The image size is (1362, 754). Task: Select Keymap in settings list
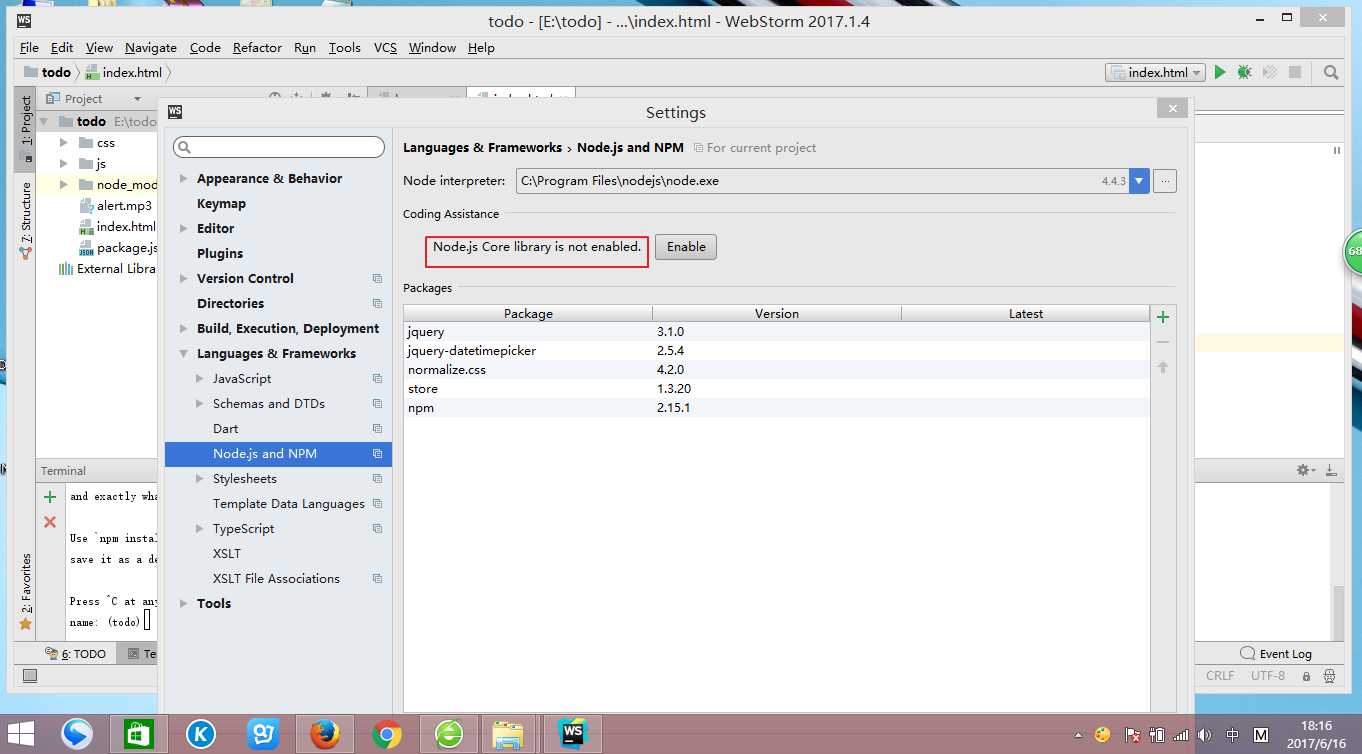pos(221,204)
